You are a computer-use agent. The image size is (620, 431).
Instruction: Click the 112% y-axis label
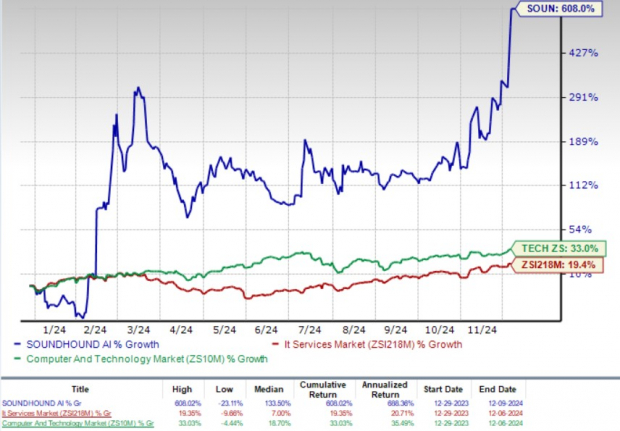coord(583,185)
